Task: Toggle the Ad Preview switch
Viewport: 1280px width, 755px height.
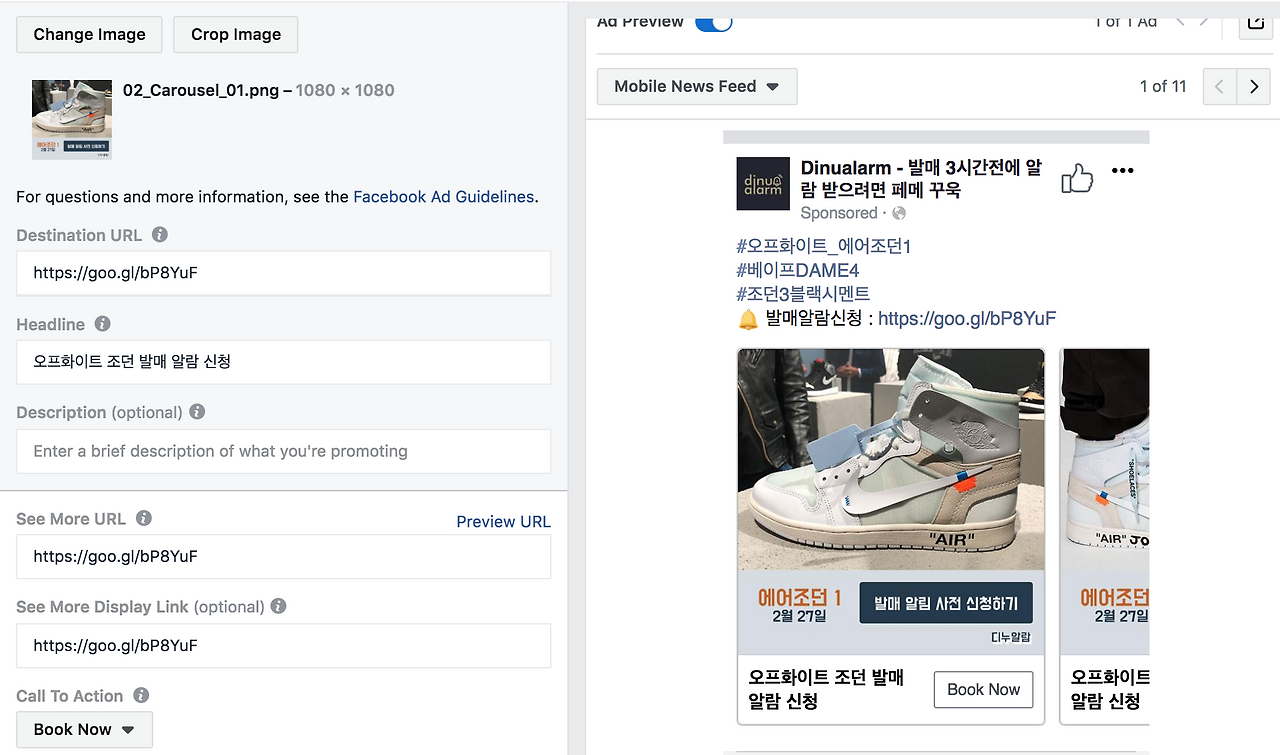Action: 714,21
